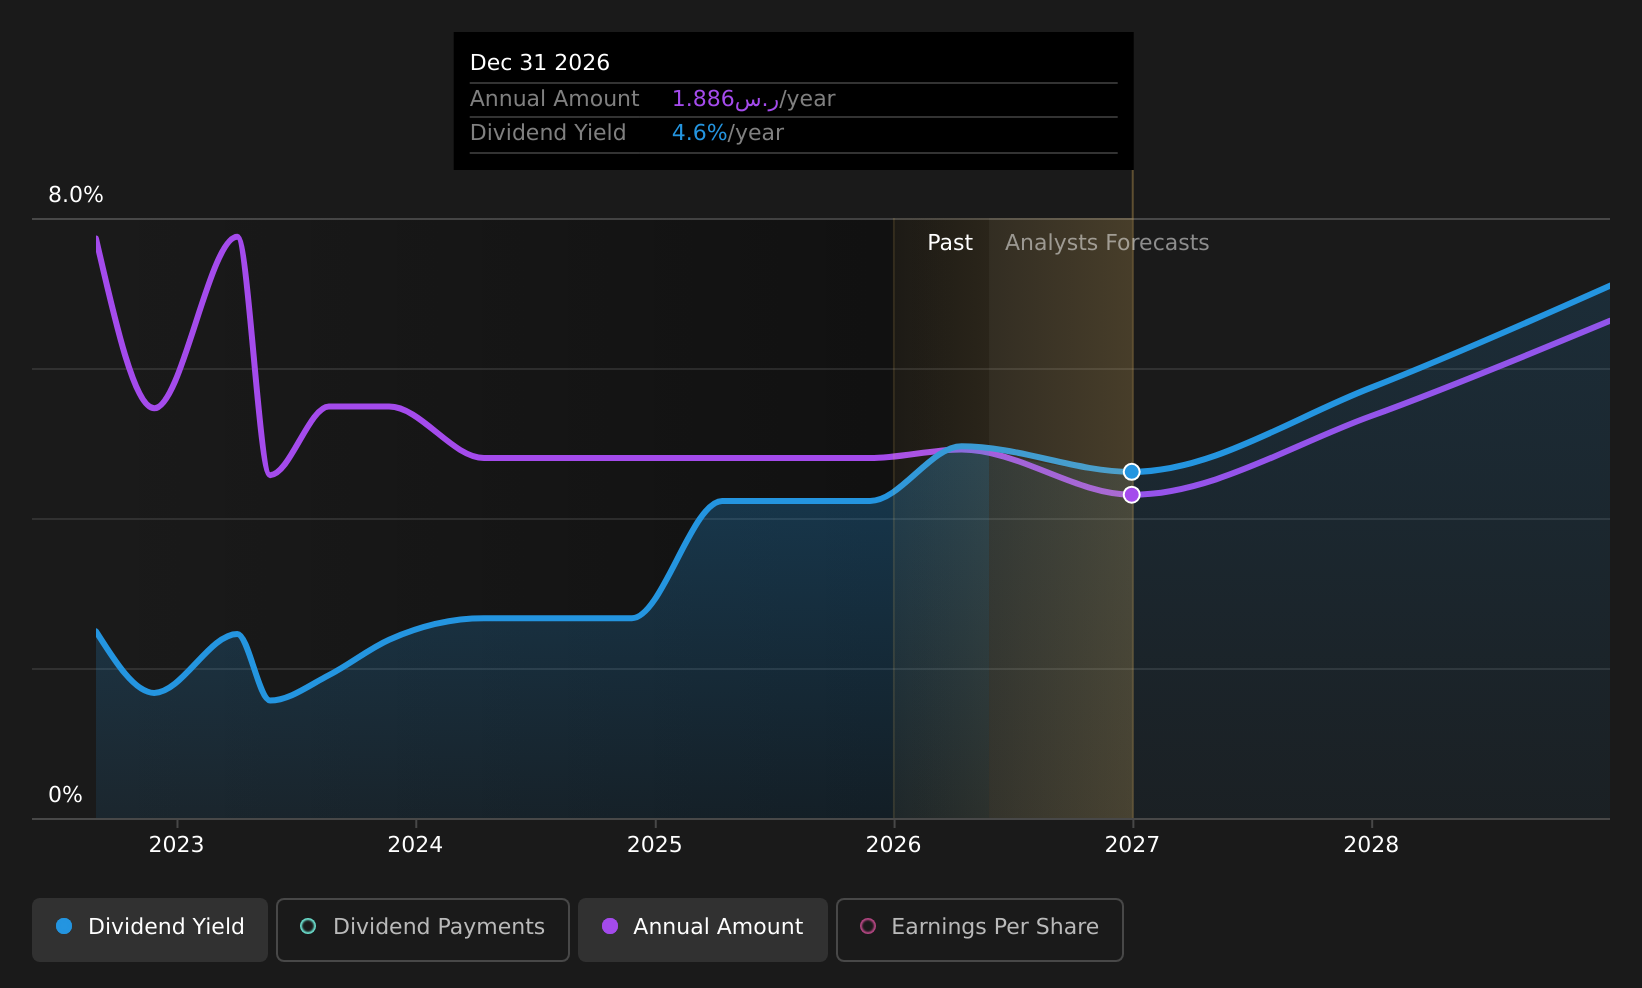
Task: Click the 4.6%/year dividend yield value
Action: tap(728, 133)
